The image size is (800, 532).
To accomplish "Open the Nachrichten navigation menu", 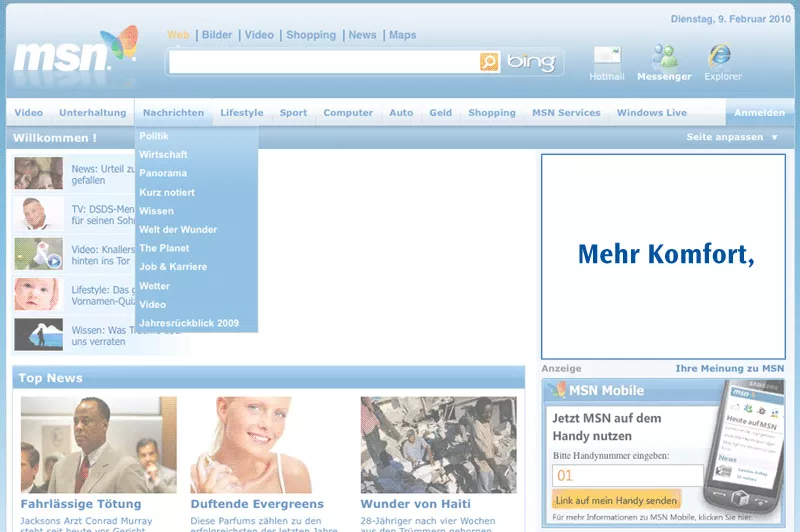I will tap(173, 112).
